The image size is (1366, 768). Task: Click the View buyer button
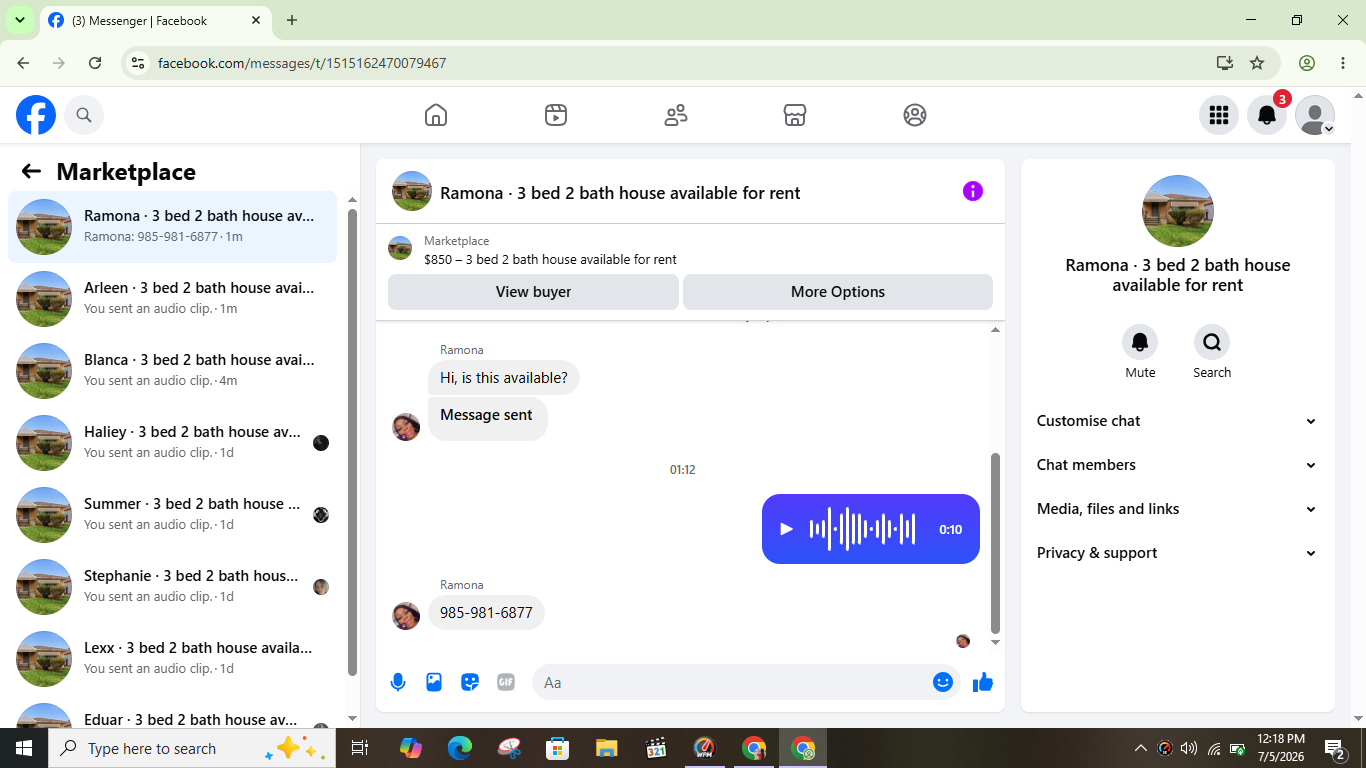click(533, 292)
